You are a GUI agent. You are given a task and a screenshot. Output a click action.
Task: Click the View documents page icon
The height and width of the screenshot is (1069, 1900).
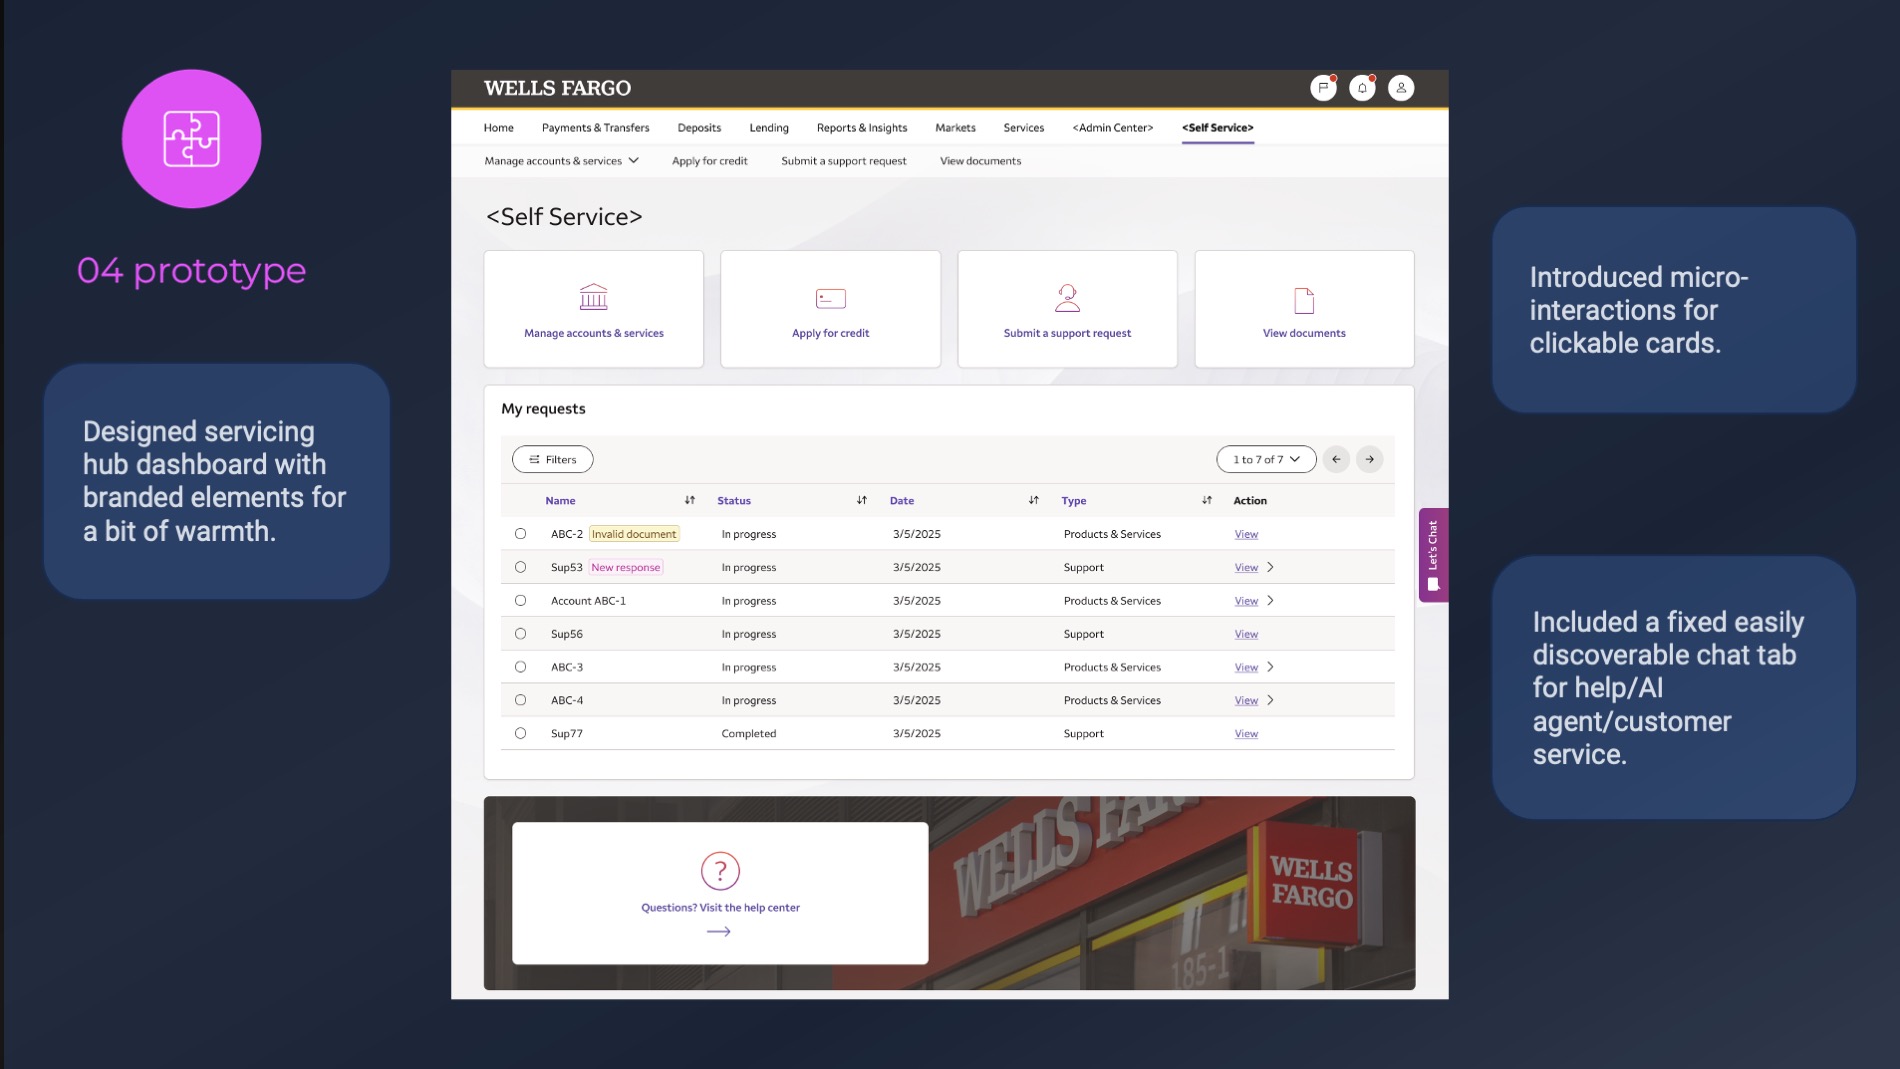[x=1304, y=300]
